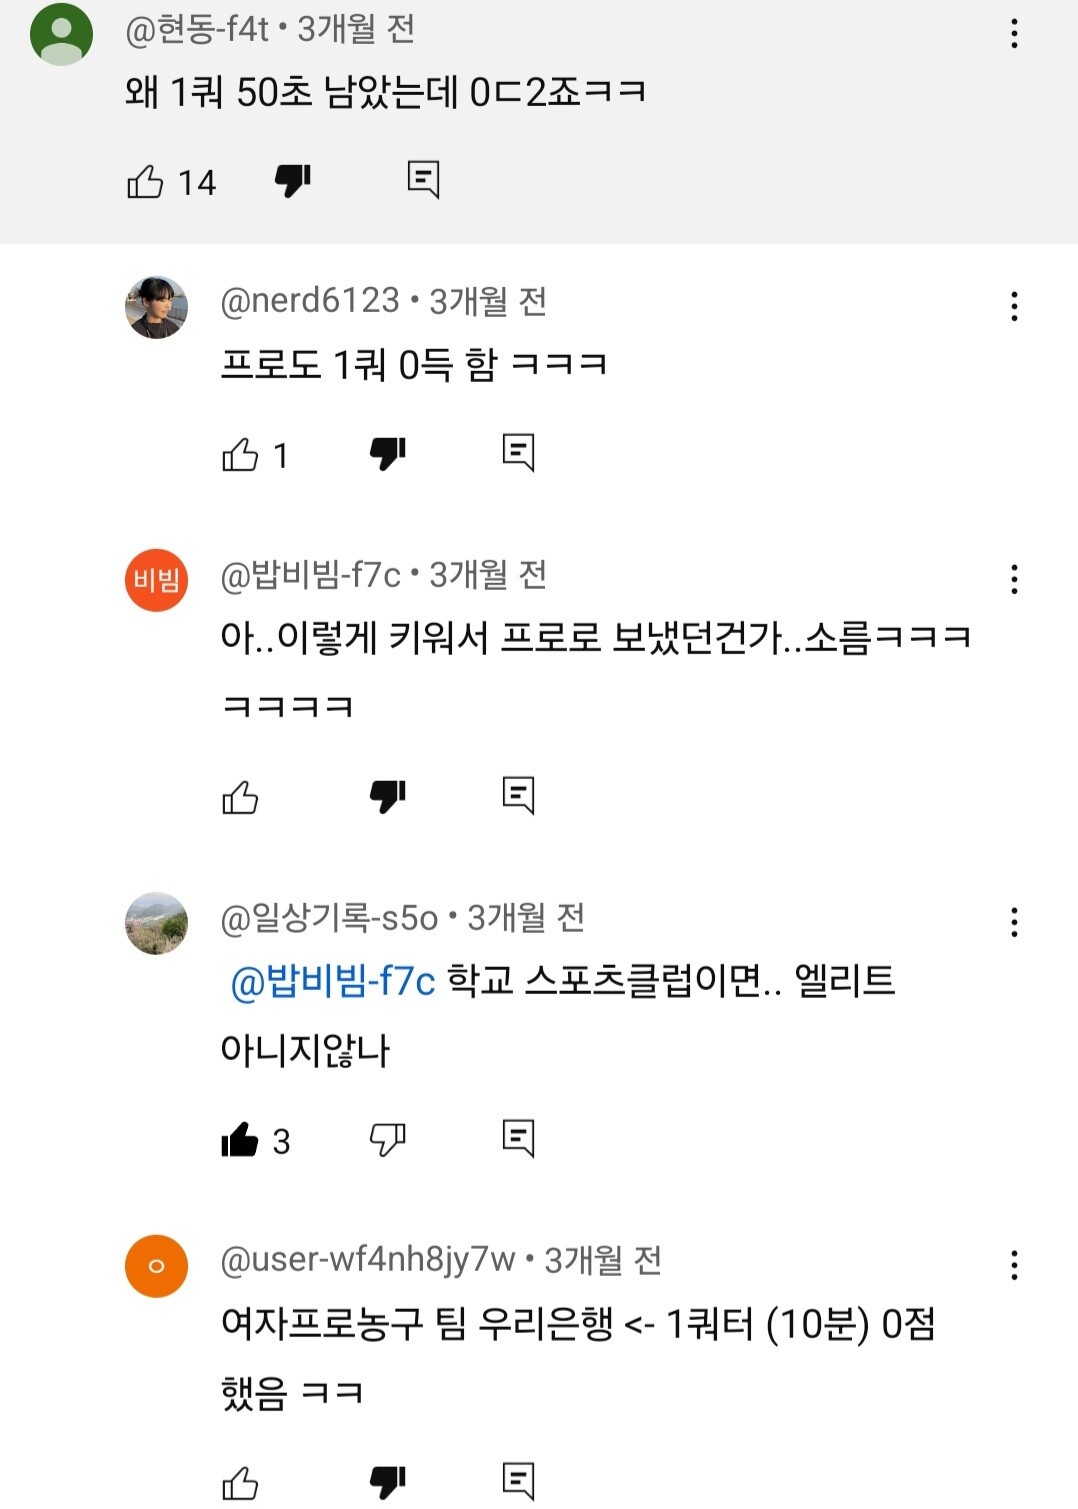
Task: Open the blue @밥비빔-f7c mention link
Action: (333, 982)
